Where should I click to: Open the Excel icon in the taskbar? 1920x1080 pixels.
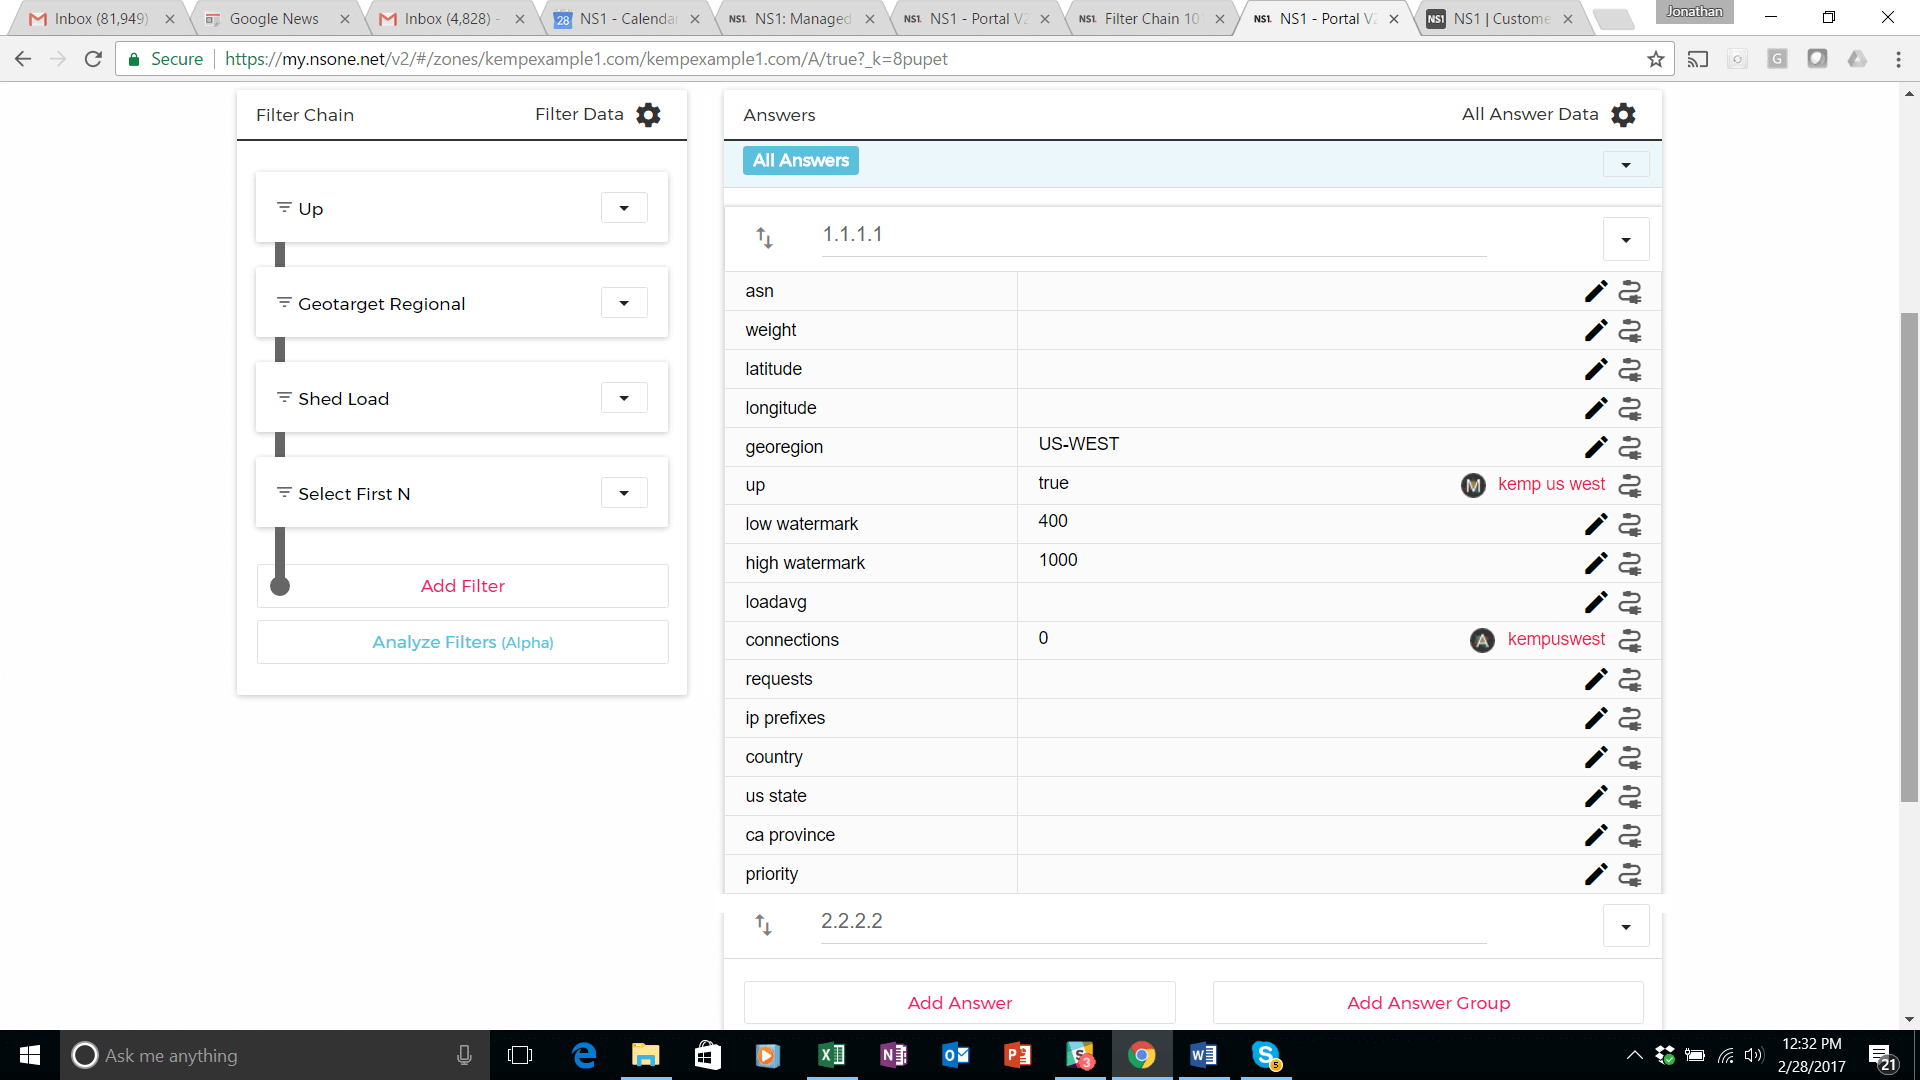[x=831, y=1055]
